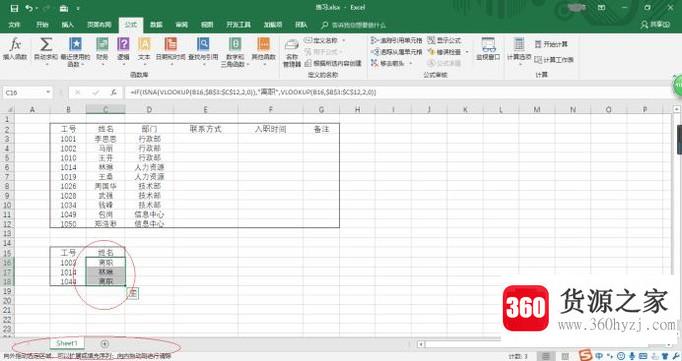The width and height of the screenshot is (682, 361).
Task: Click Error Checking (错误检查)
Action: [x=444, y=52]
